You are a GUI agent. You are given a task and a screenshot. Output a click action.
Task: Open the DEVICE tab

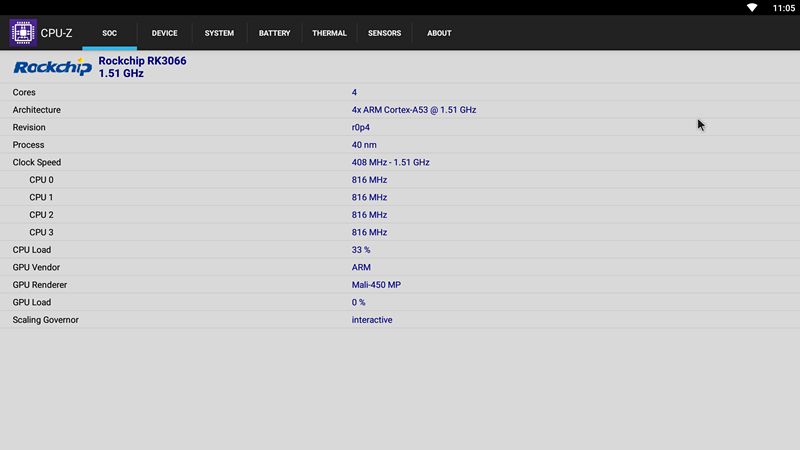164,33
